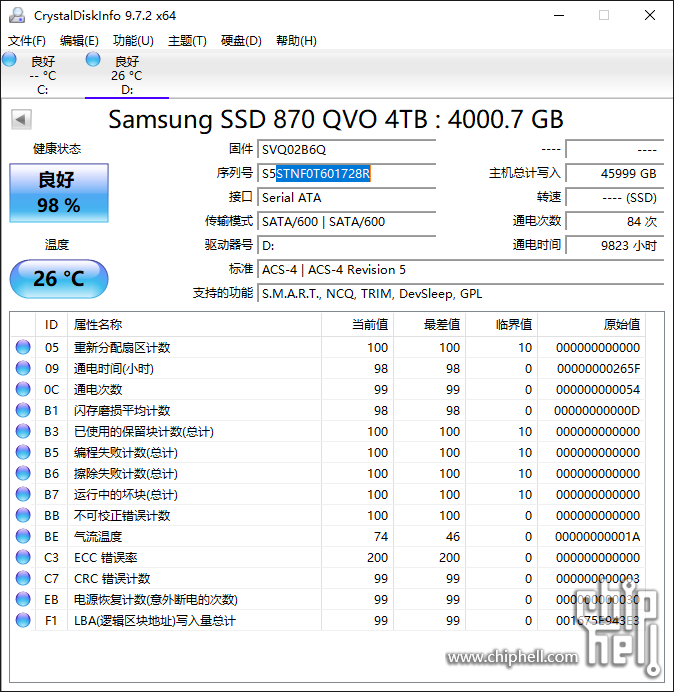Click raw value 0000000001A in row BE
Image resolution: width=674 pixels, height=692 pixels.
[x=598, y=537]
